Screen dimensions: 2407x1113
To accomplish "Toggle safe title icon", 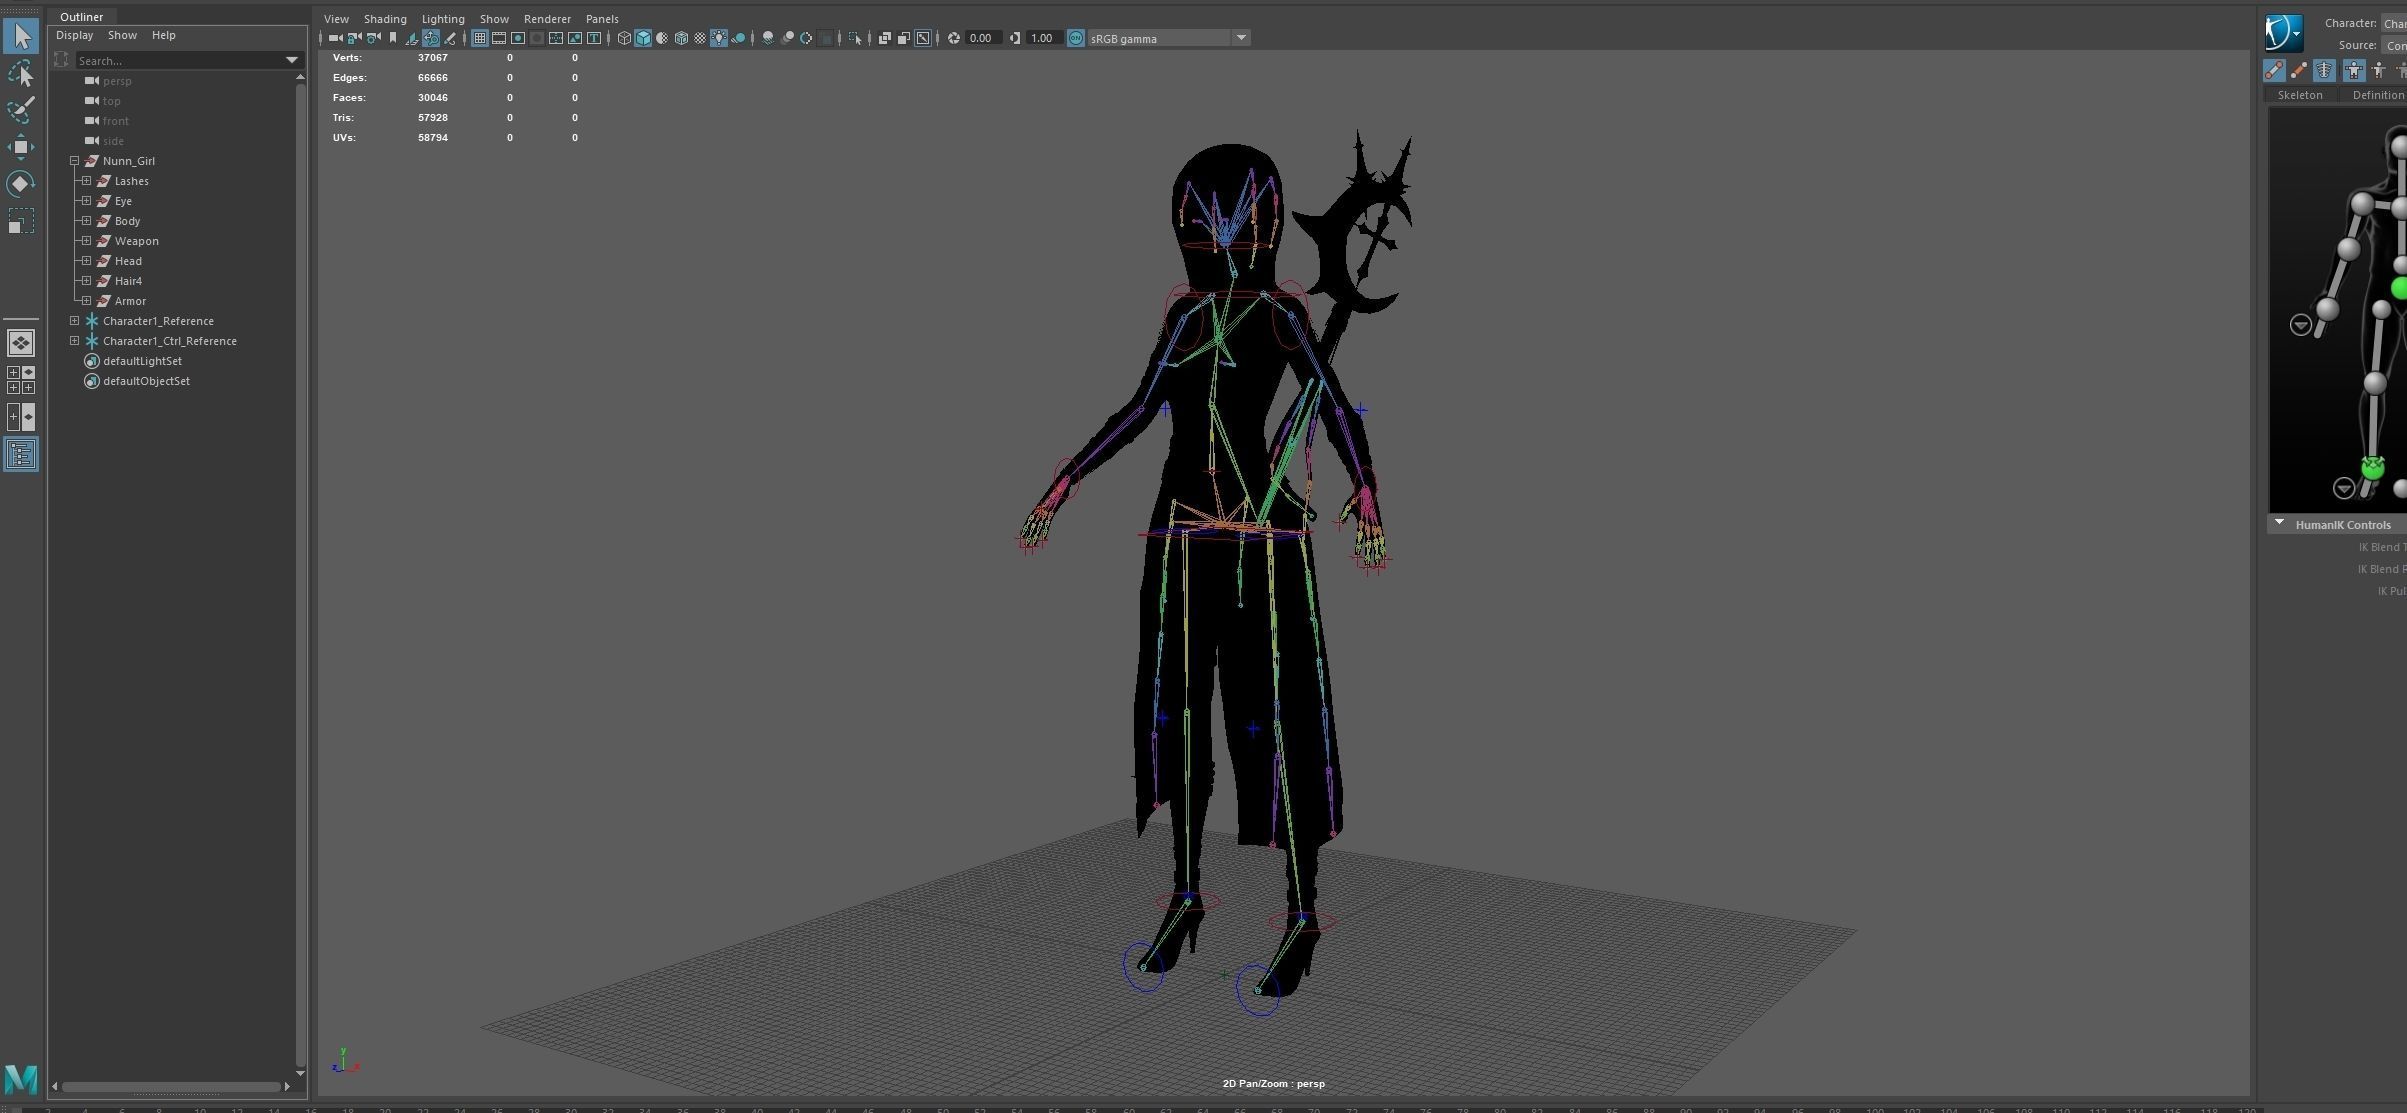I will click(594, 38).
